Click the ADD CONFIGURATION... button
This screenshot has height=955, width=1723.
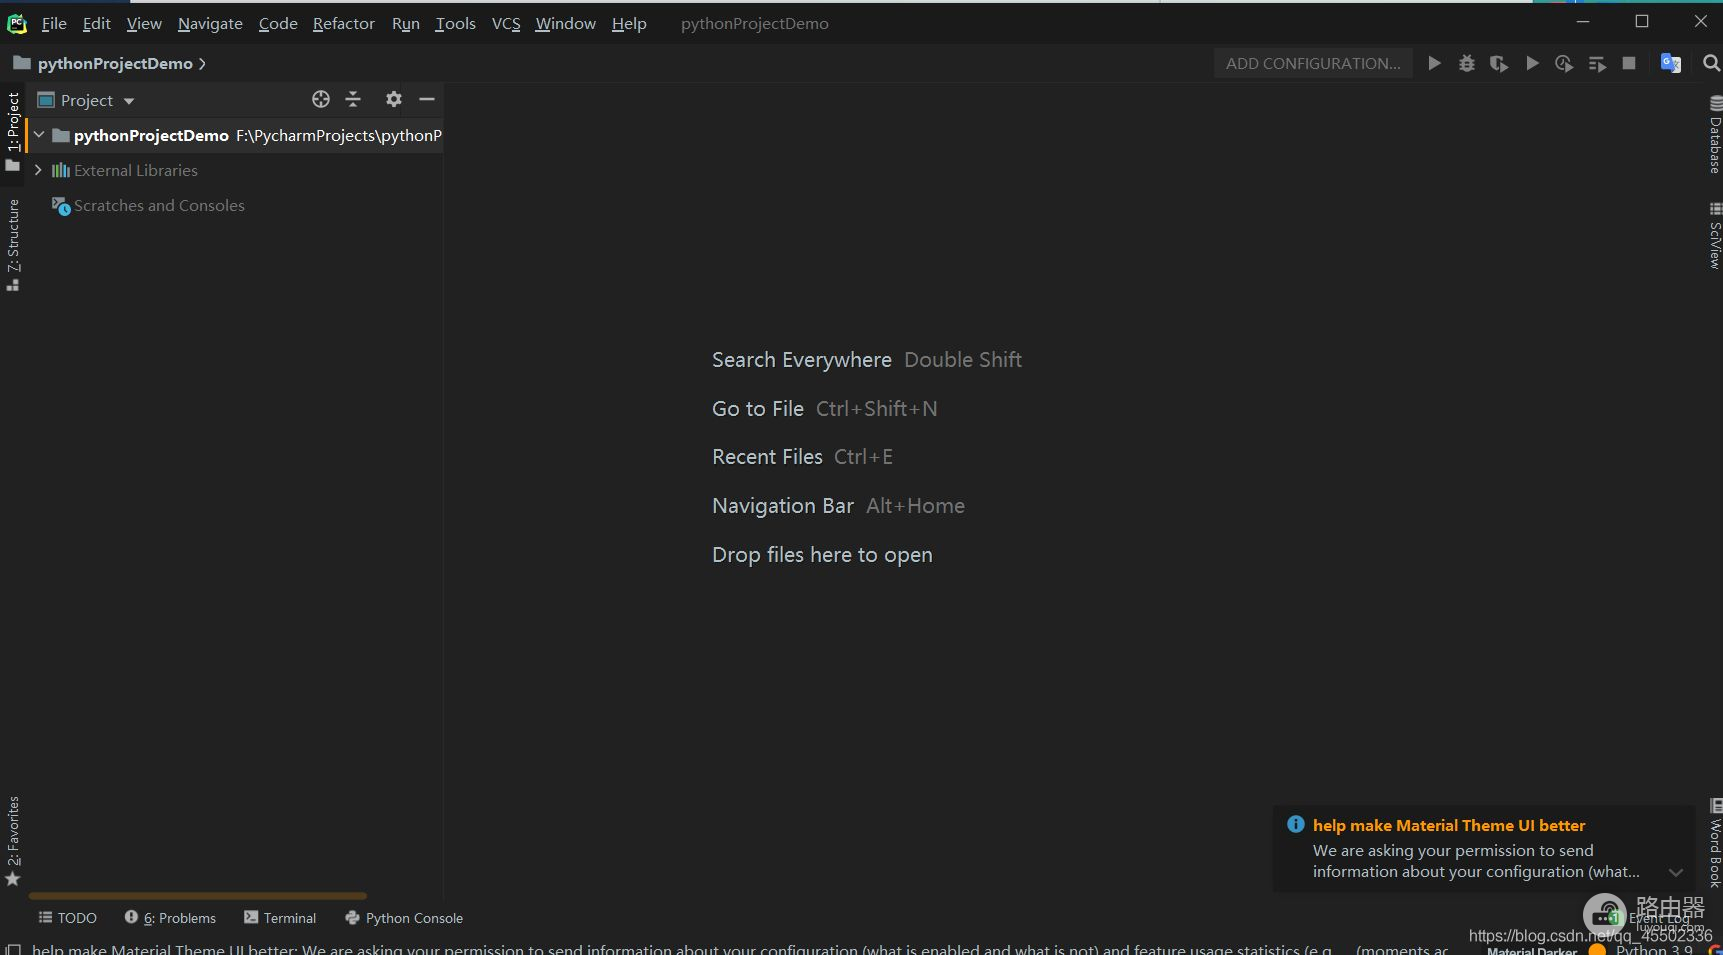[x=1313, y=63]
